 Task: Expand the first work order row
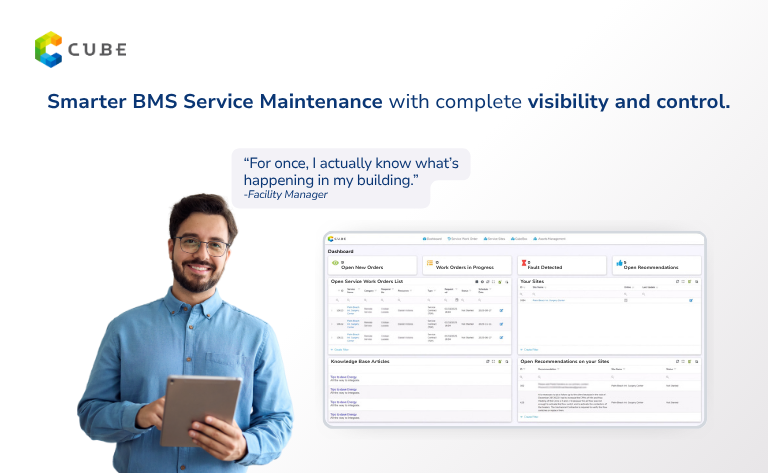[331, 311]
